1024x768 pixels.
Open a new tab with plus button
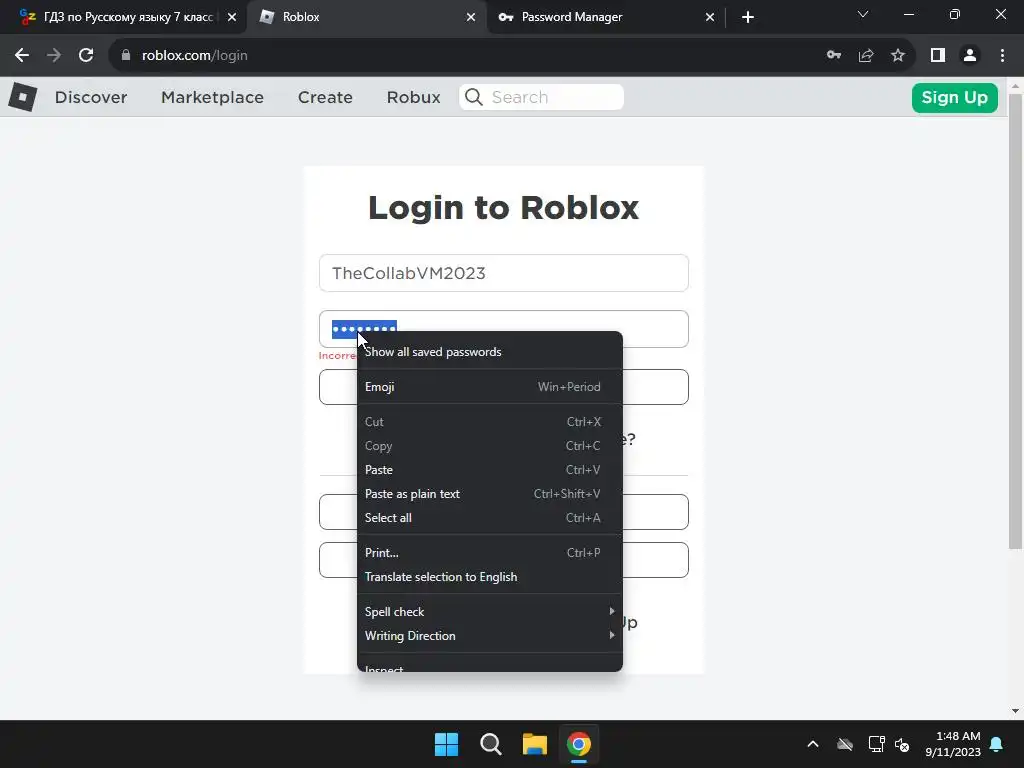(748, 17)
